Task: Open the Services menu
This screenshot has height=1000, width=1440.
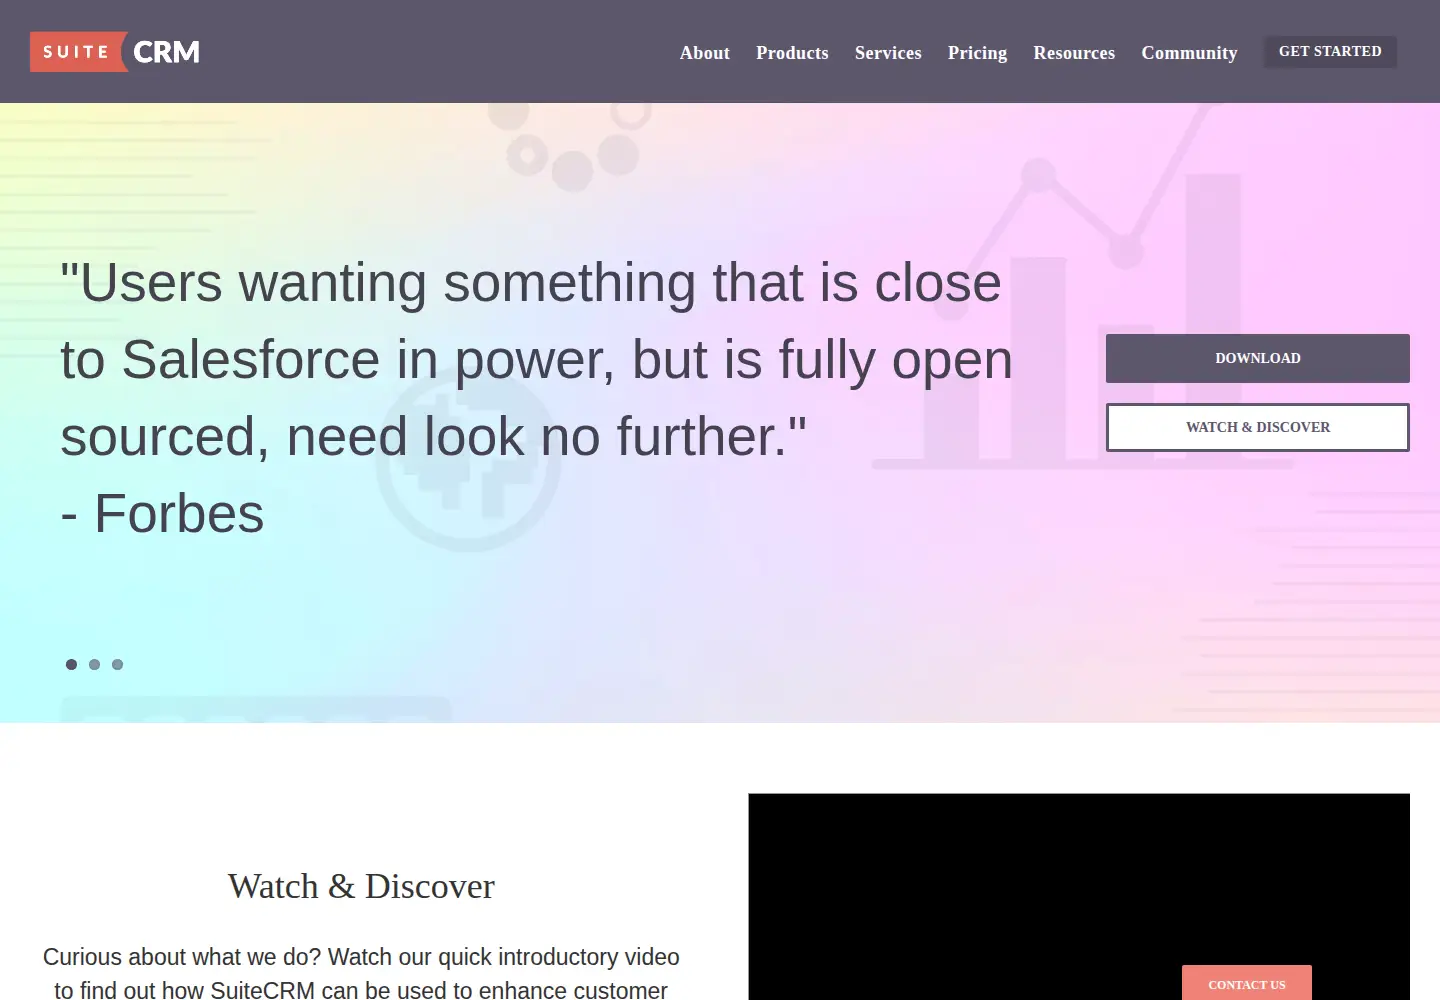Action: [x=888, y=53]
